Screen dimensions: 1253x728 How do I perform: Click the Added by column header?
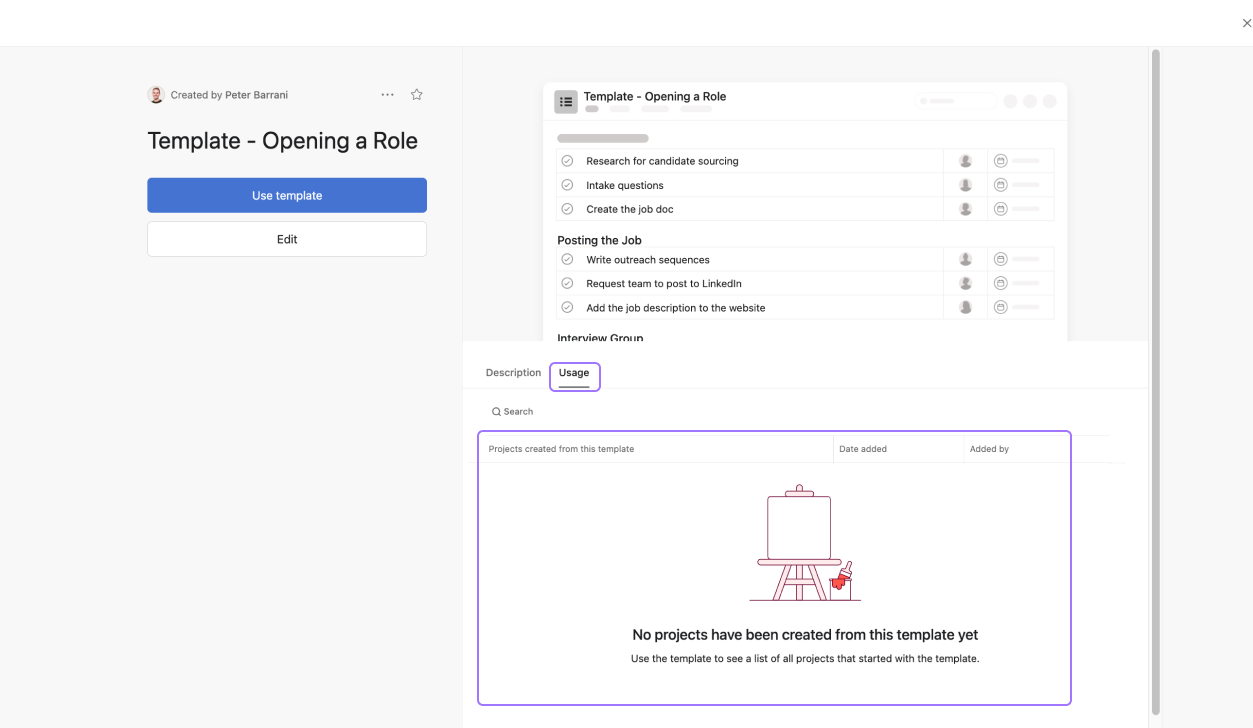click(989, 449)
